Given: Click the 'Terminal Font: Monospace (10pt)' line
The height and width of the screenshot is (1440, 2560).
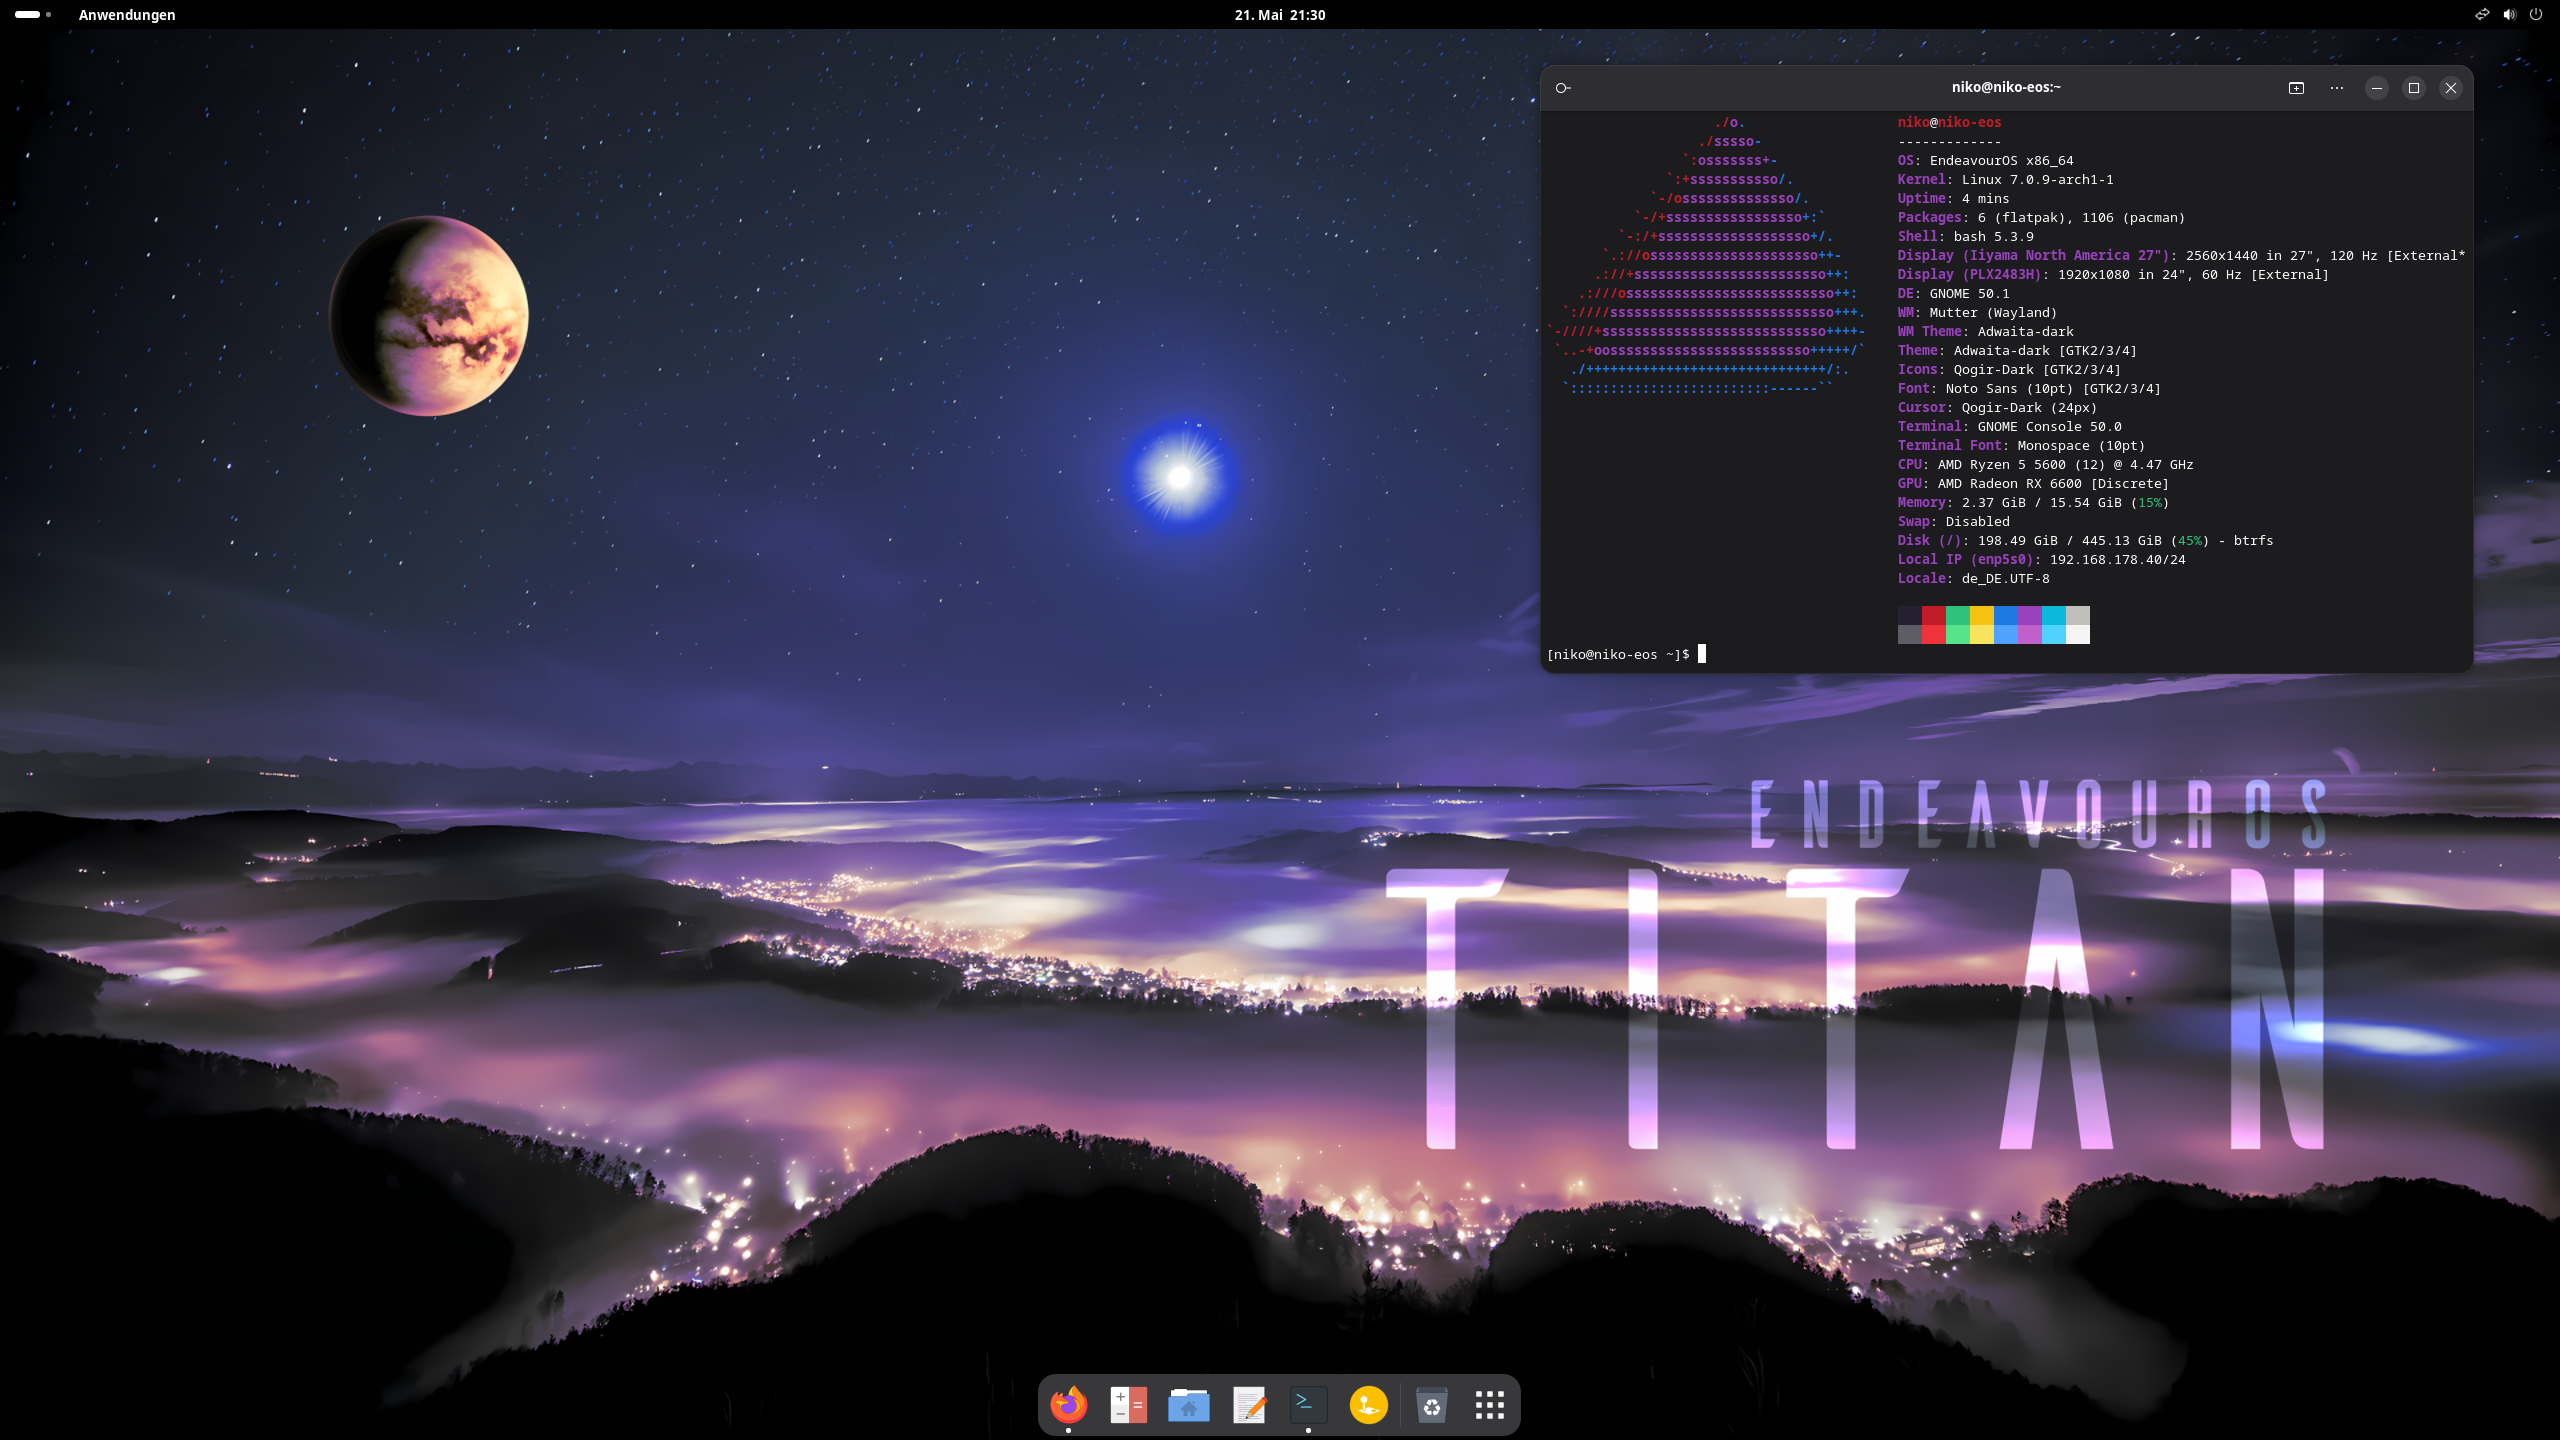Looking at the screenshot, I should tap(2022, 446).
